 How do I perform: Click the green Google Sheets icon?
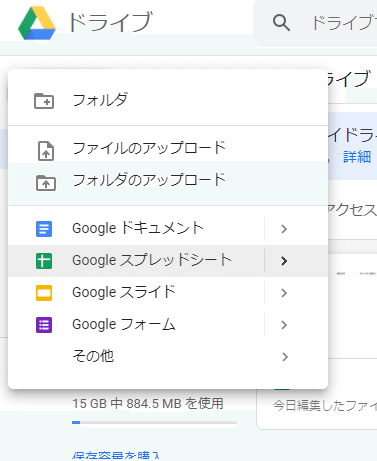click(44, 261)
